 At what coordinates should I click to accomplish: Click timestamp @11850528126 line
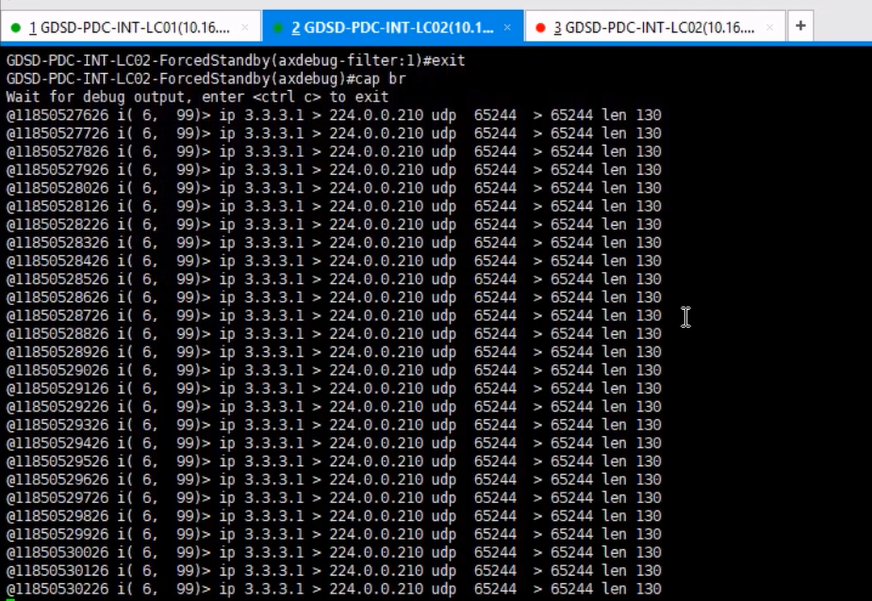[334, 207]
